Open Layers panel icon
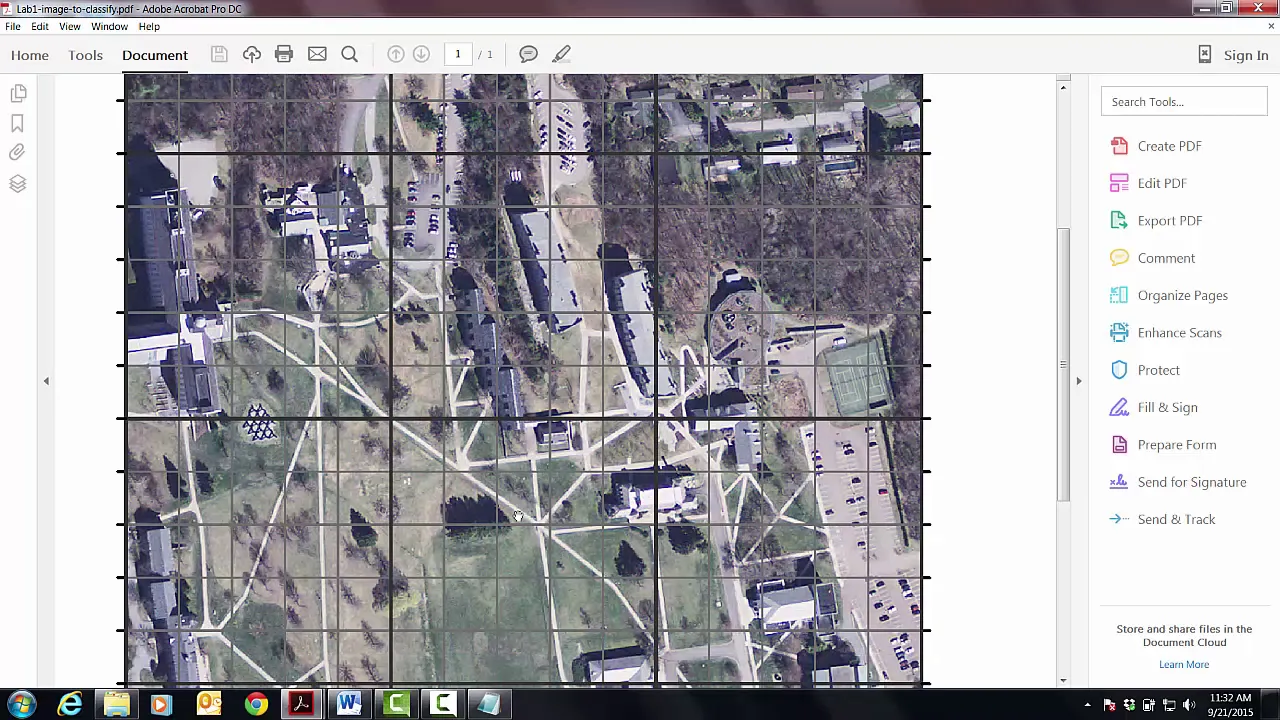 pyautogui.click(x=18, y=184)
